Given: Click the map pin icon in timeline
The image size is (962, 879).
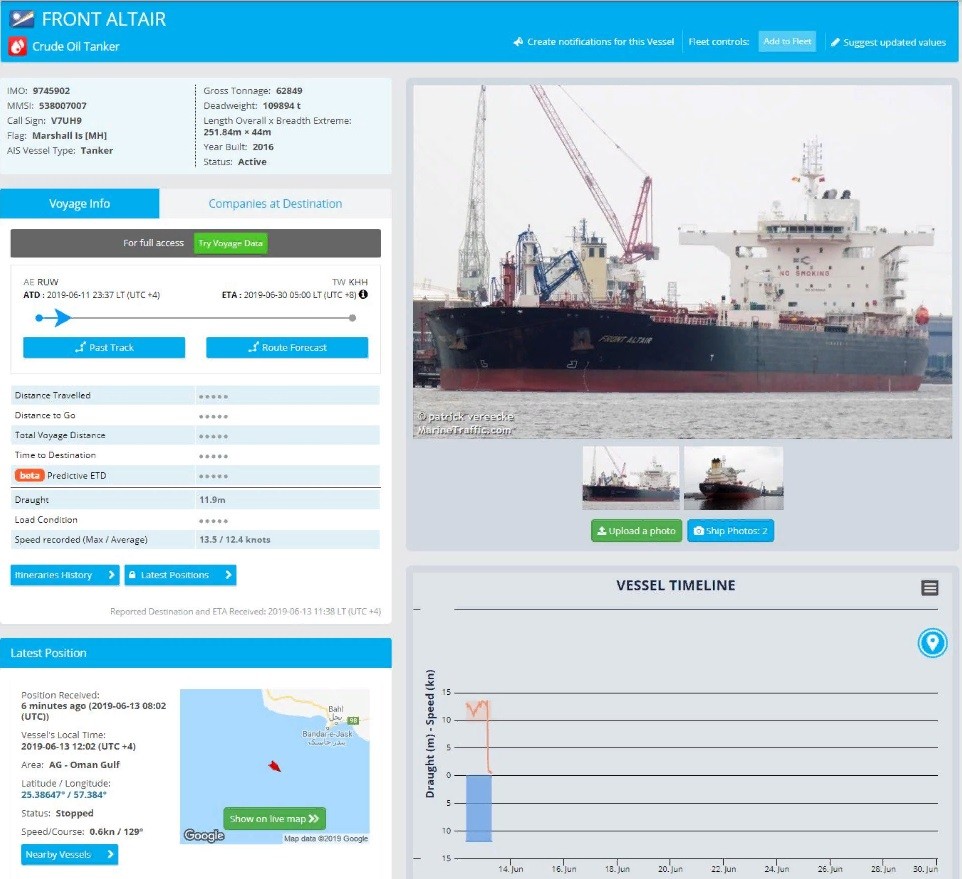Looking at the screenshot, I should coord(932,642).
